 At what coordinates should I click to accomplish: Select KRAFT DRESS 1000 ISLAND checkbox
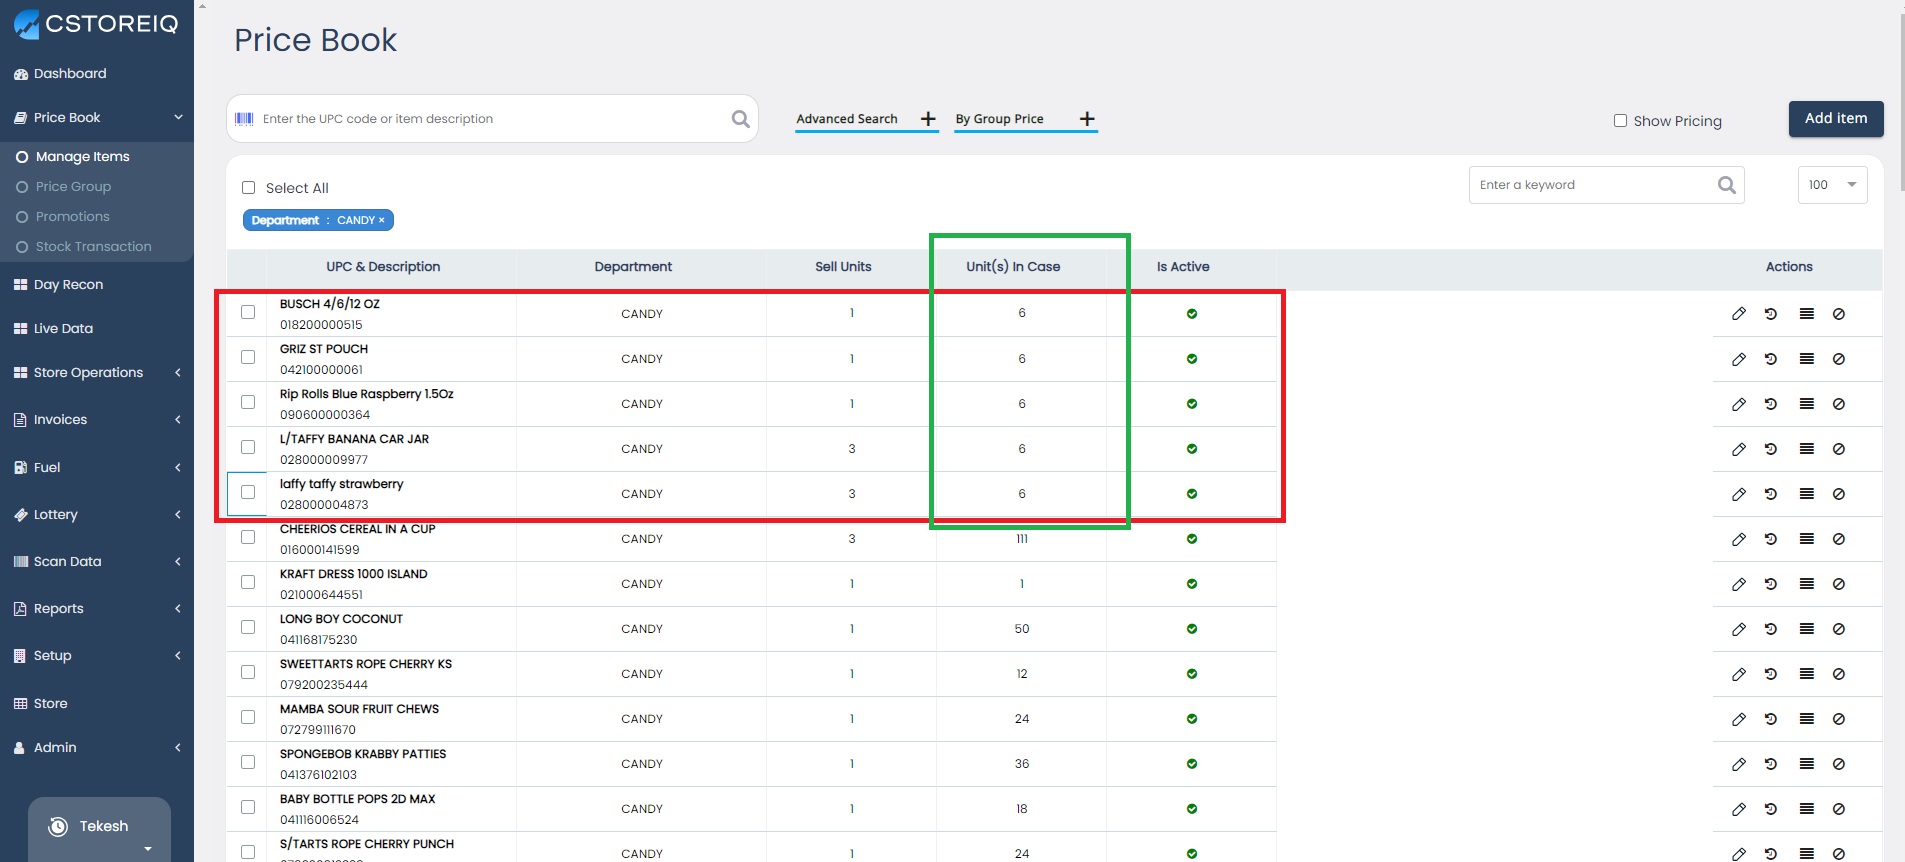coord(248,582)
